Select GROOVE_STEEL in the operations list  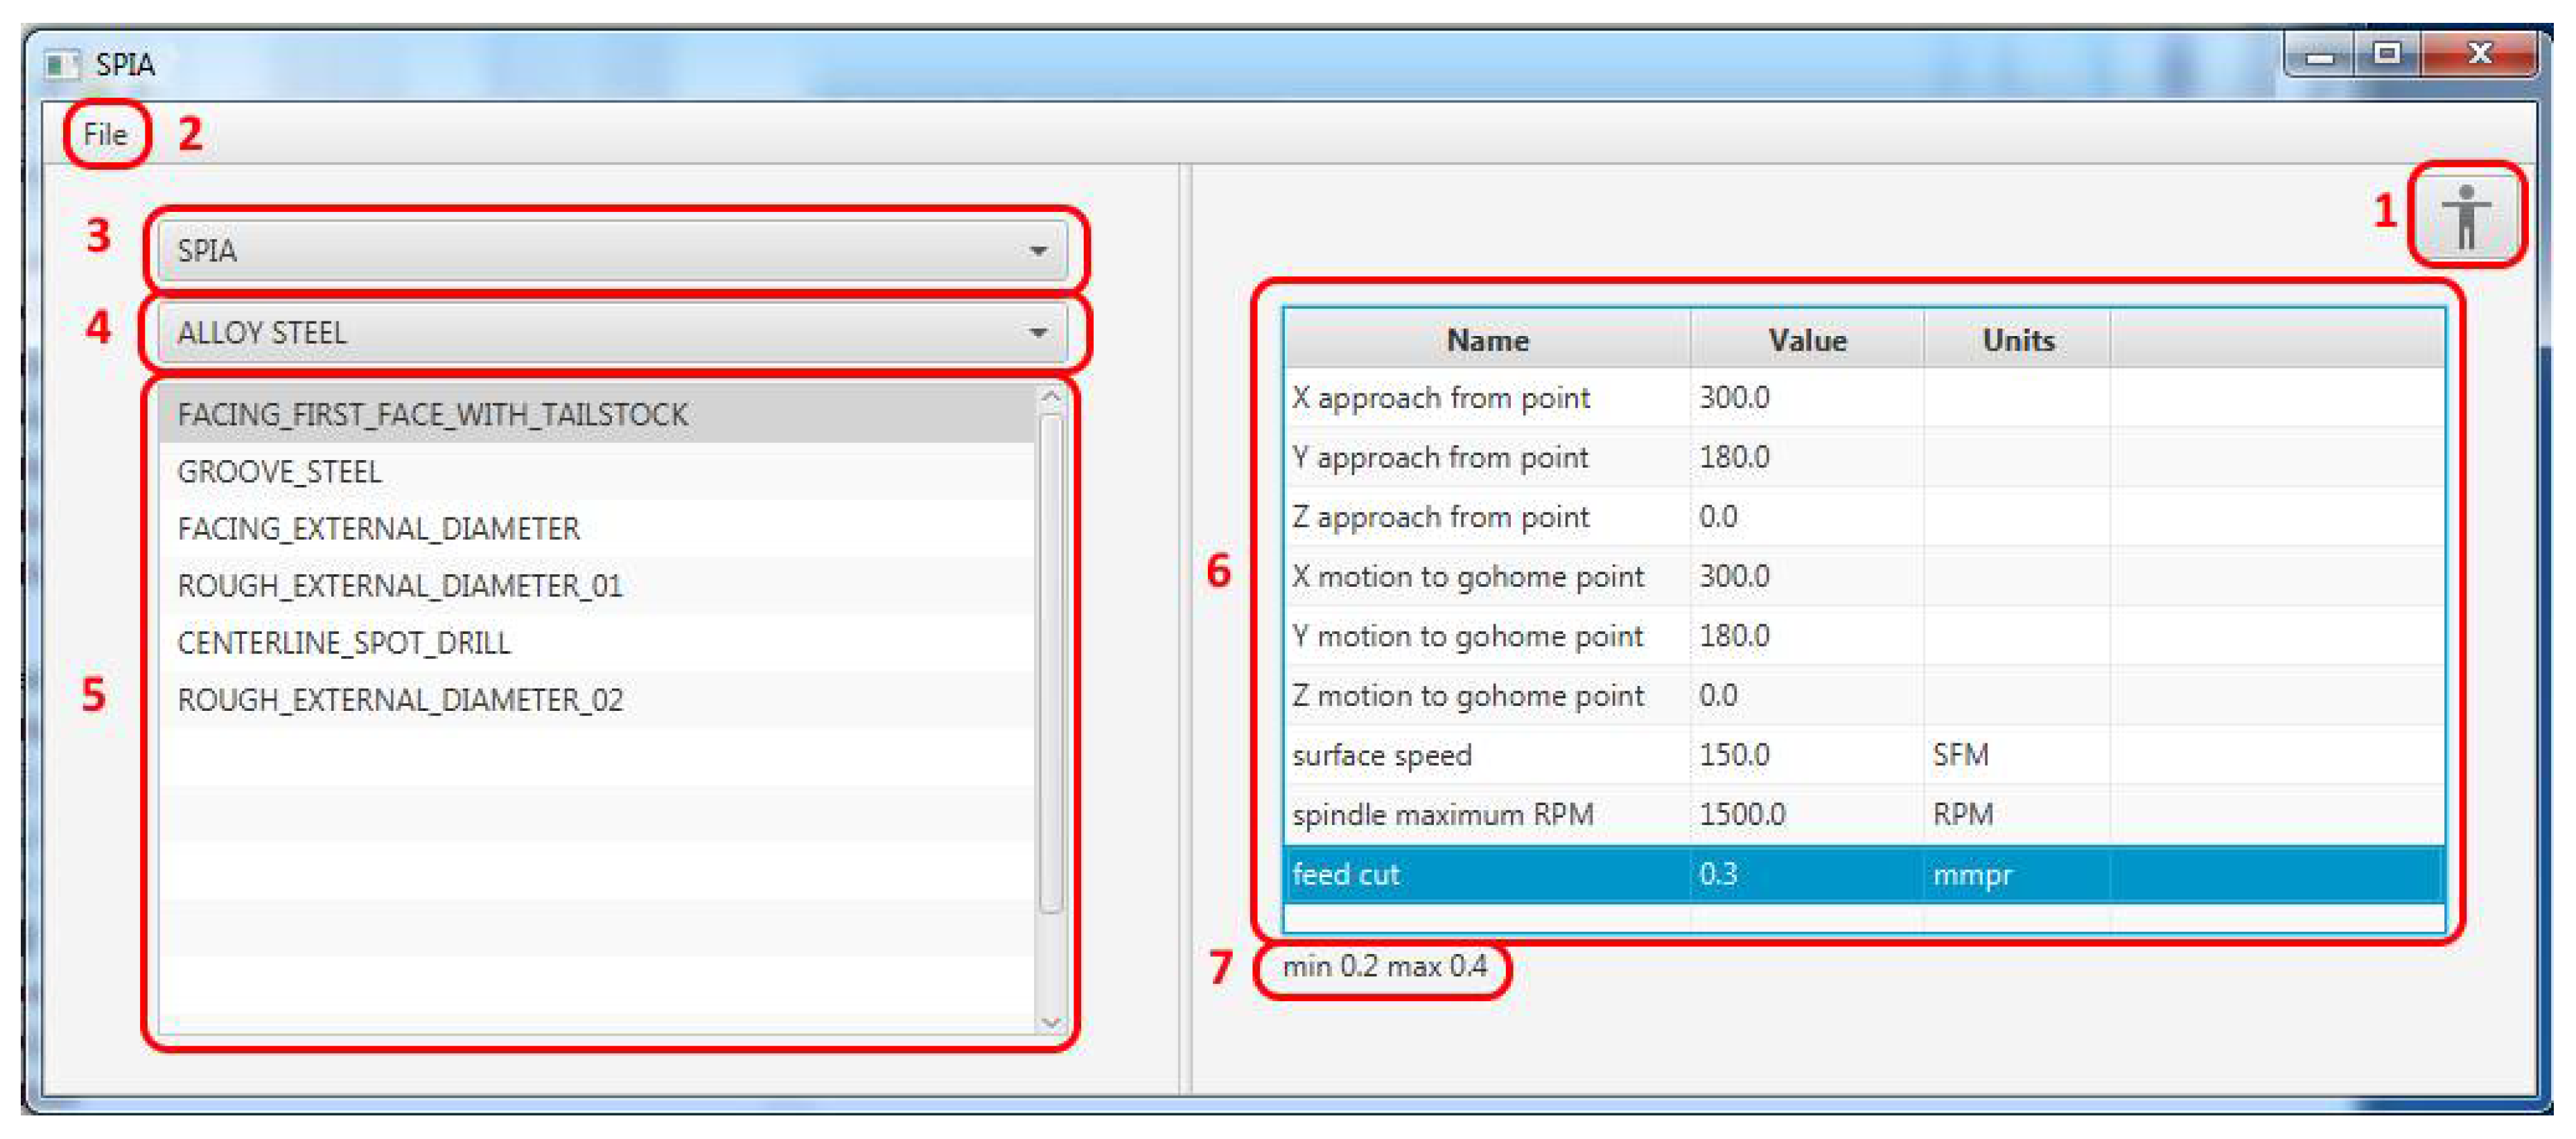[280, 471]
